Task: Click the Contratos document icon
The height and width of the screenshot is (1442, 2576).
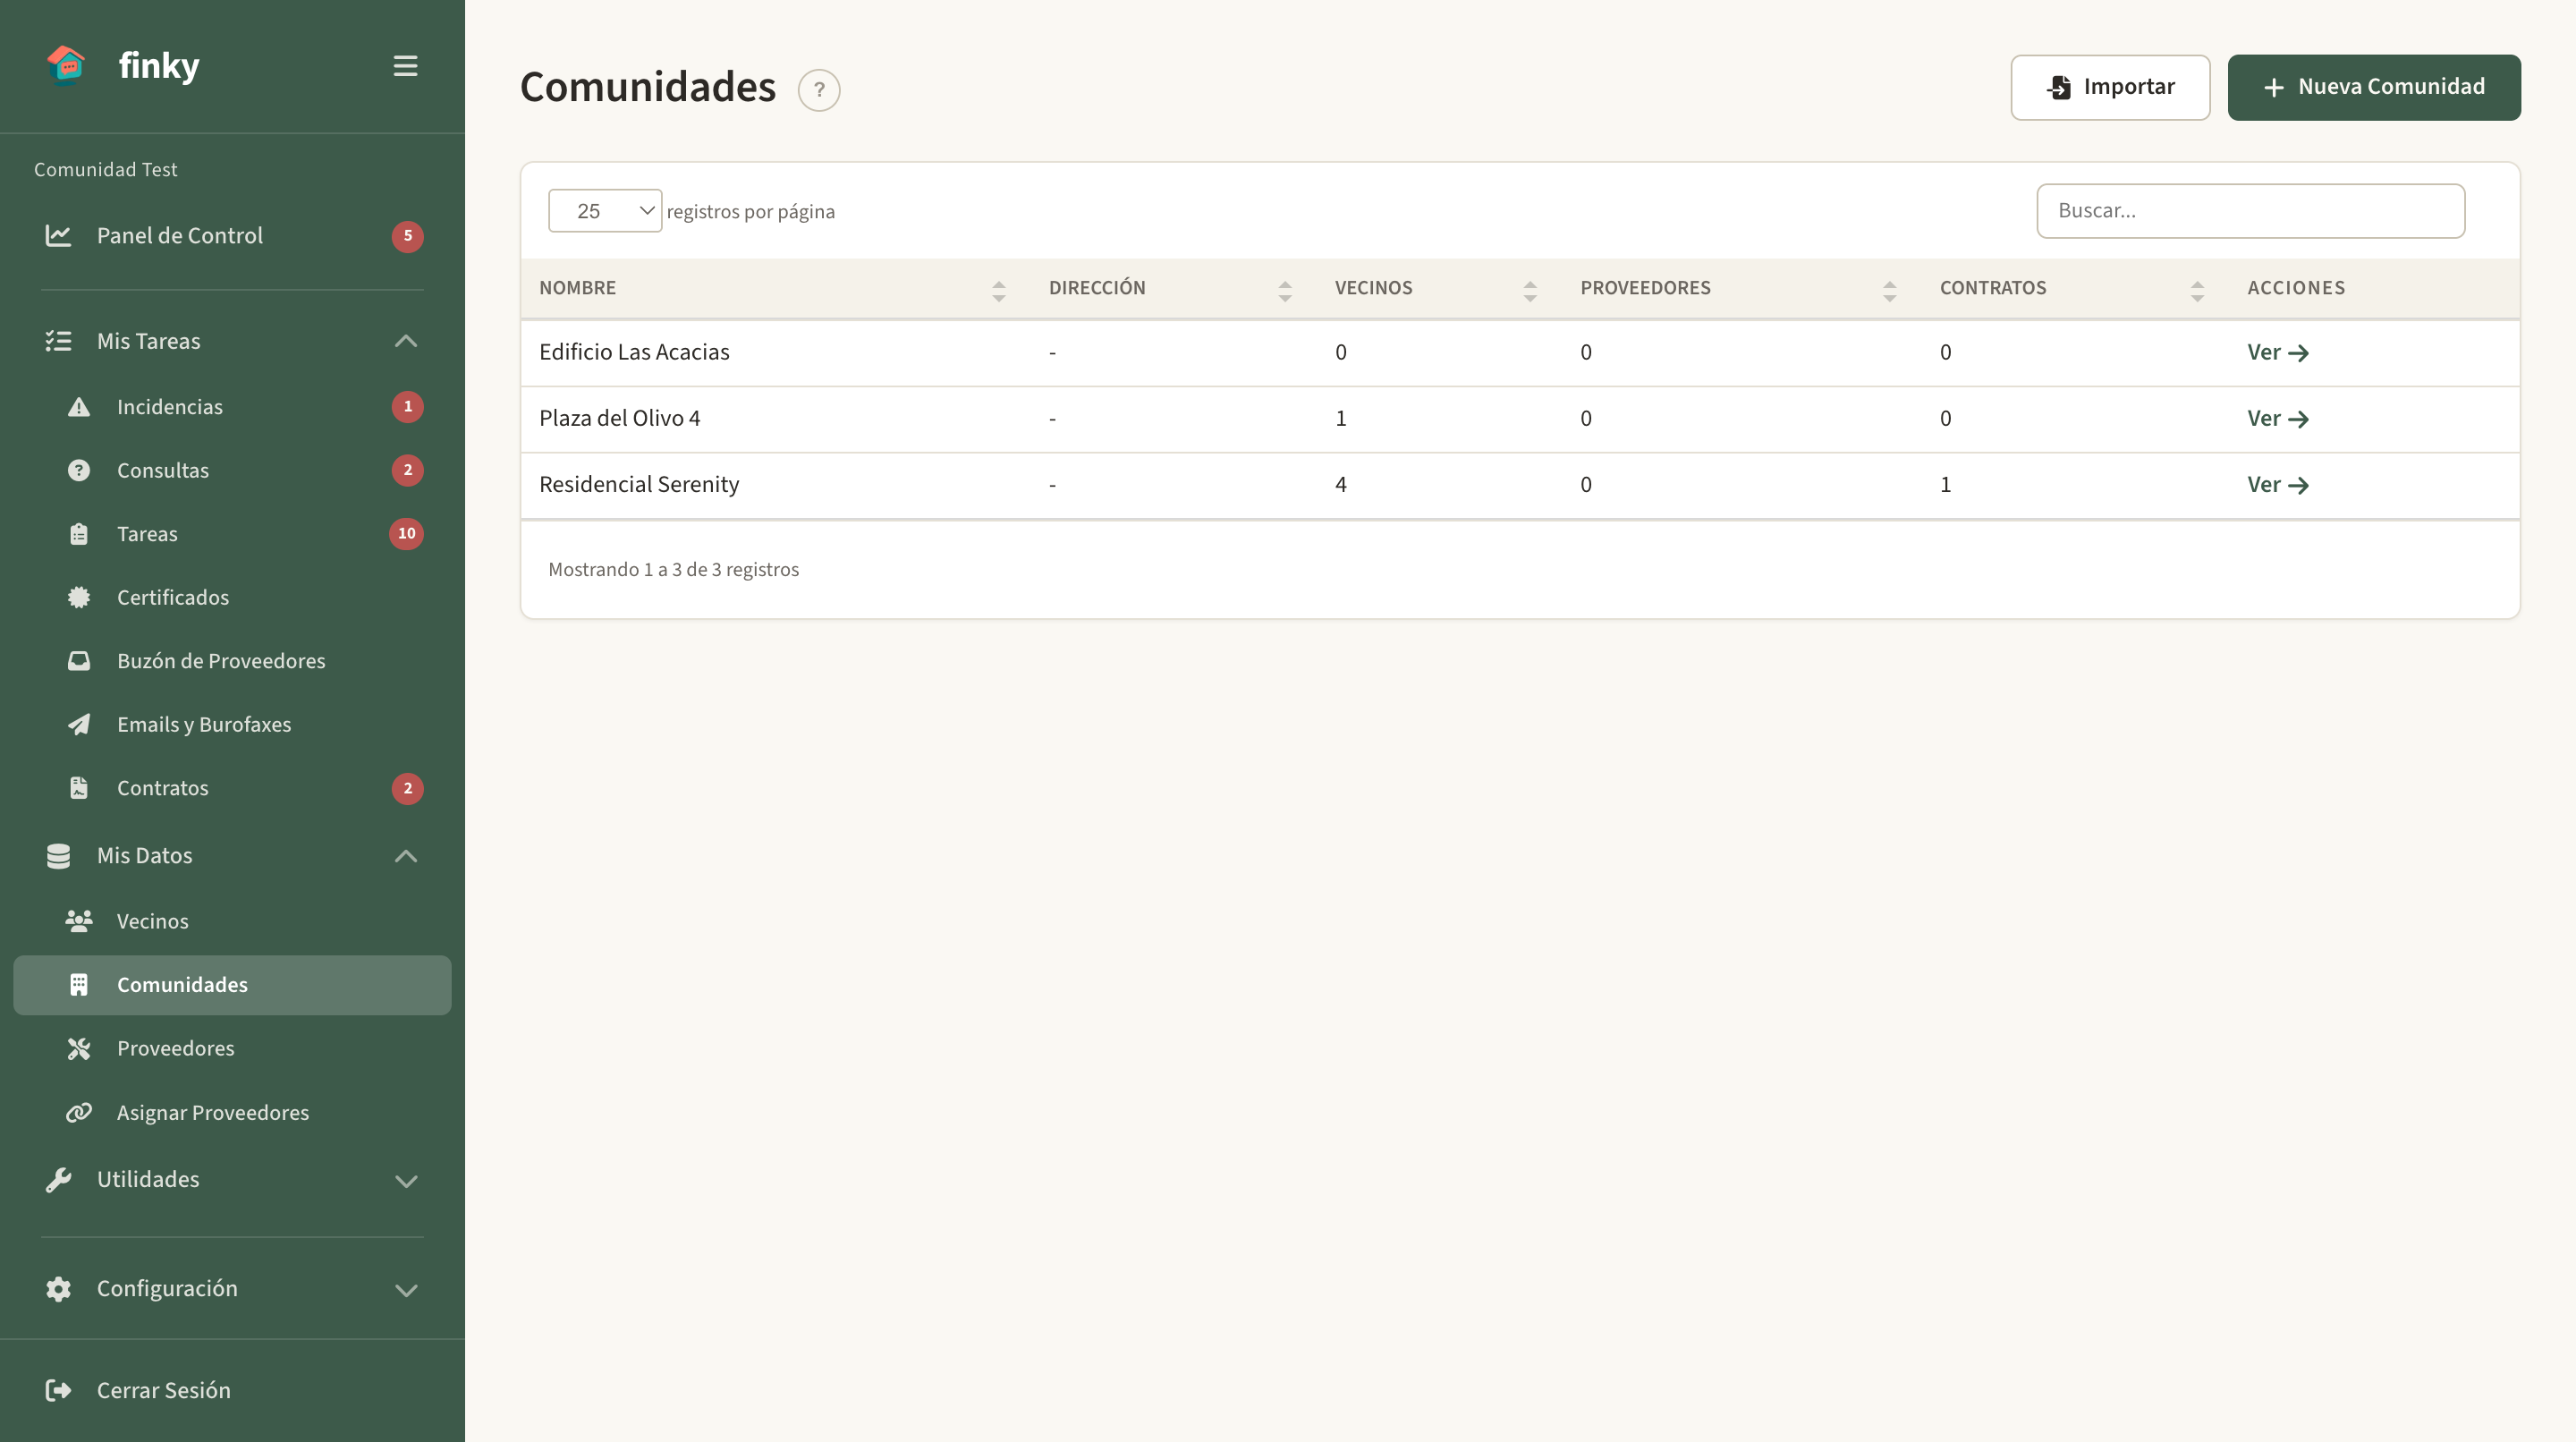Action: pos(79,788)
